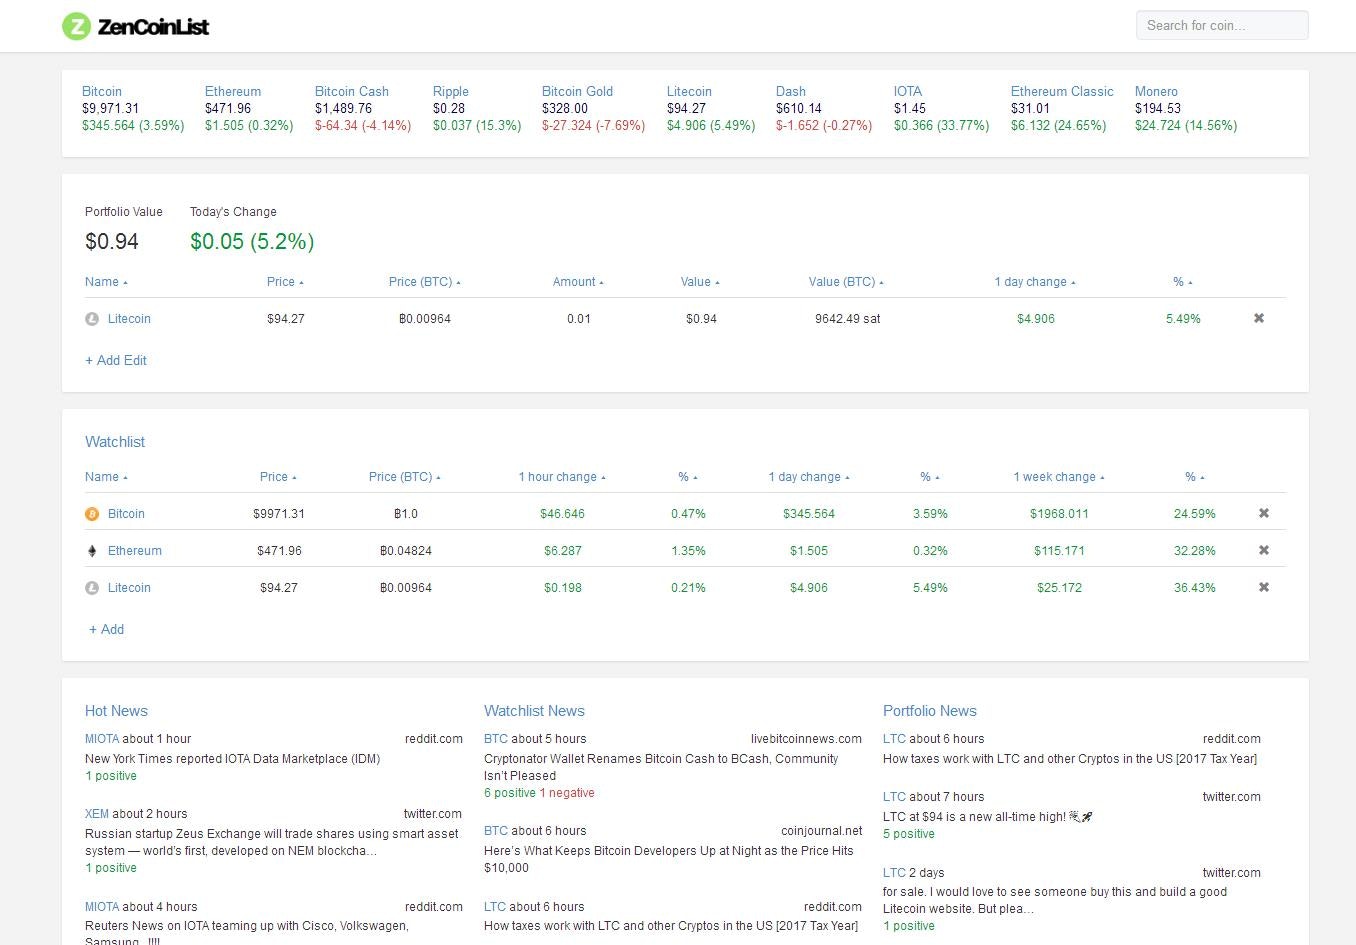Viewport: 1356px width, 945px height.
Task: Click Ethereum 32.28% weekly percent cell
Action: (1195, 551)
